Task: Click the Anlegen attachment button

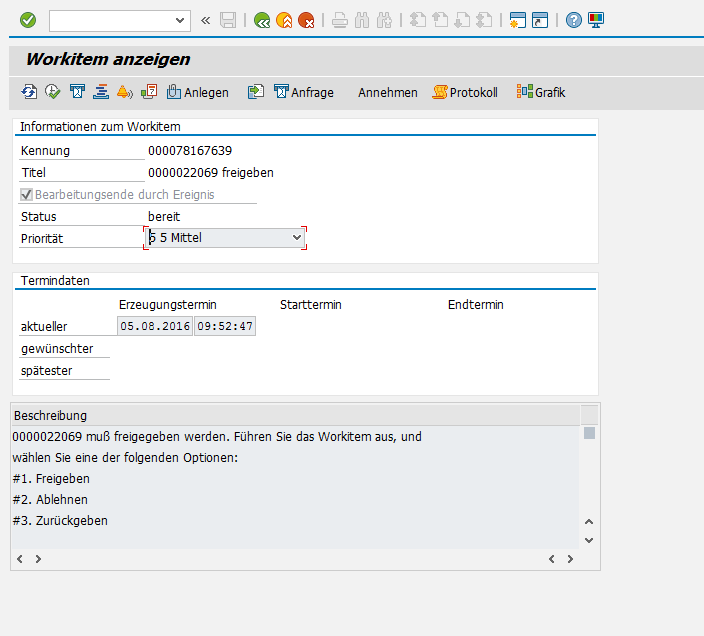Action: pyautogui.click(x=198, y=92)
